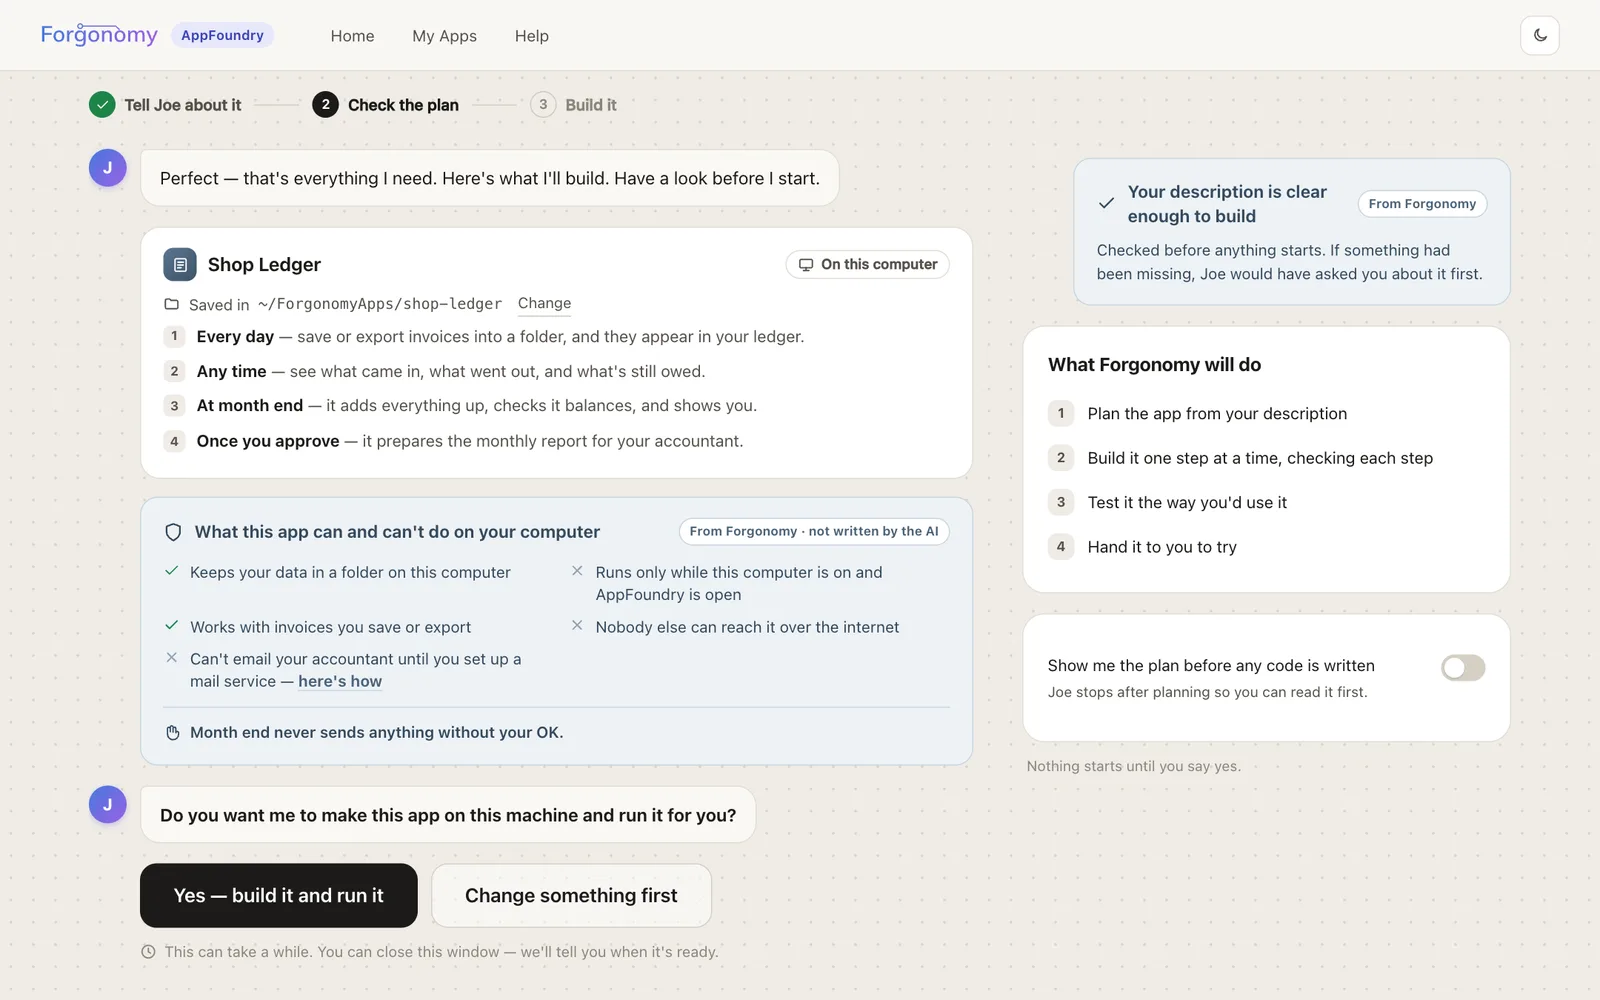Click From Forgonomy · not written by AI badge
The image size is (1600, 1000).
coord(814,531)
